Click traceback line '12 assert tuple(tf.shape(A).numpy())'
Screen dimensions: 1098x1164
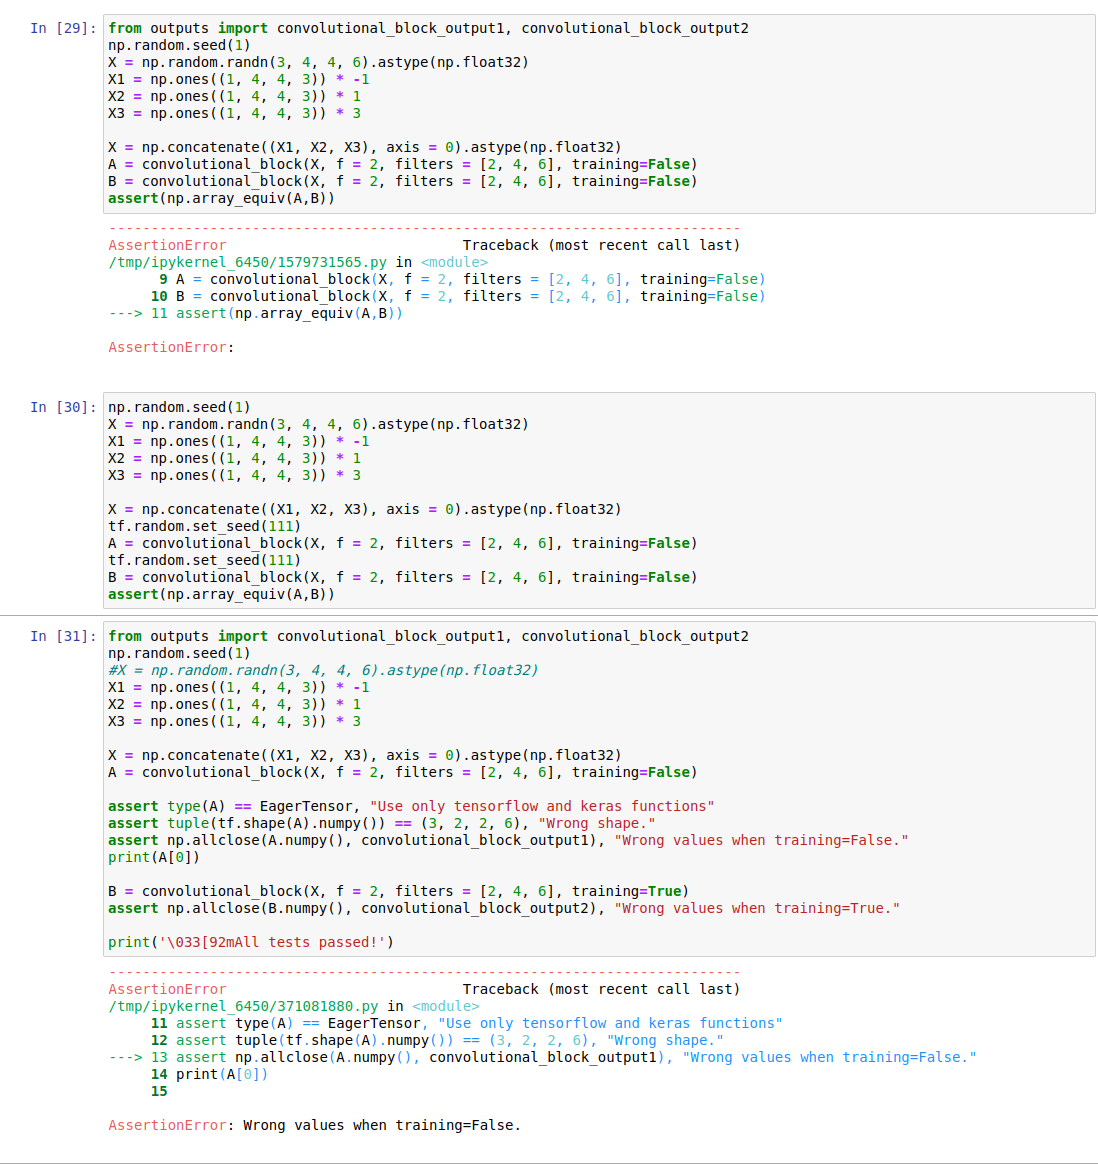pos(437,1040)
